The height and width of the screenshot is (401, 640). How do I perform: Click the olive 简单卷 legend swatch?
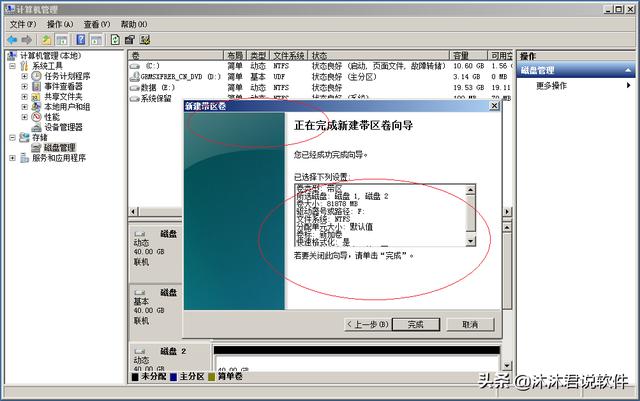coord(211,377)
